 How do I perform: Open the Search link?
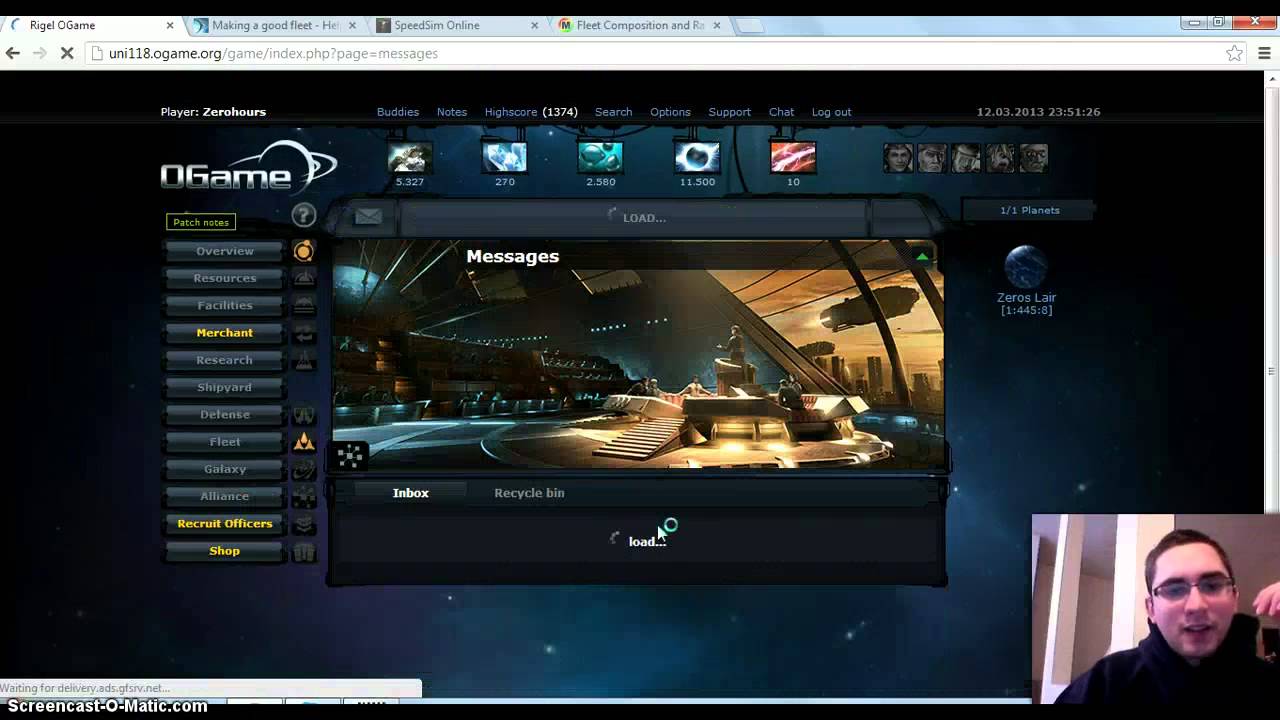pos(613,112)
